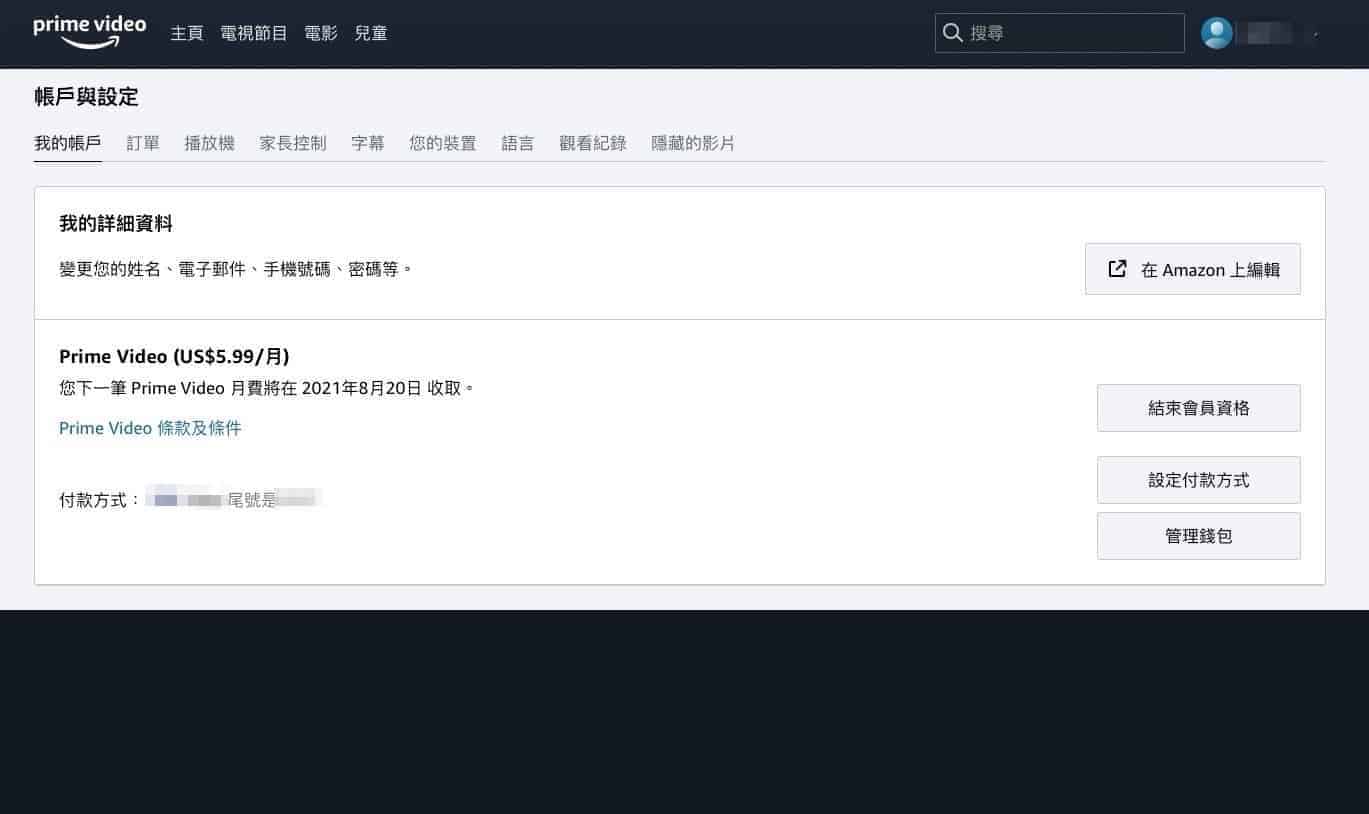This screenshot has width=1369, height=814.
Task: Open 兒童 in top navigation
Action: (371, 33)
